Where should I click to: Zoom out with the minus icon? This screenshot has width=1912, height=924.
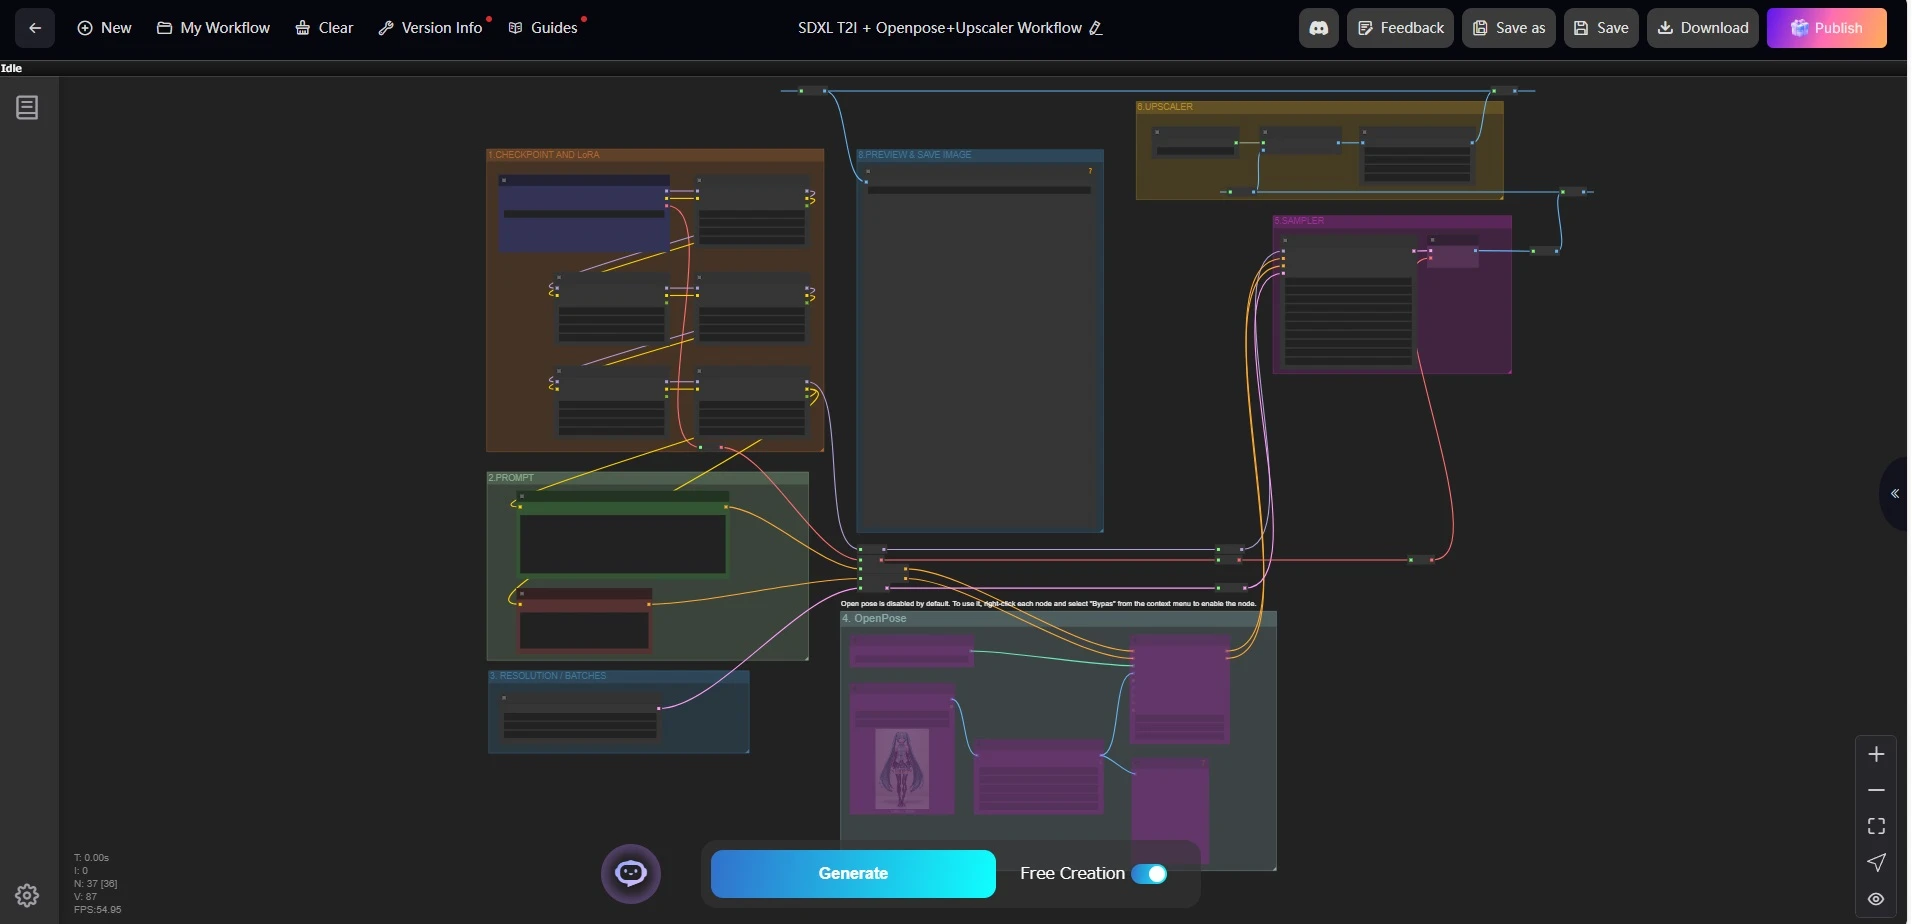(x=1876, y=790)
